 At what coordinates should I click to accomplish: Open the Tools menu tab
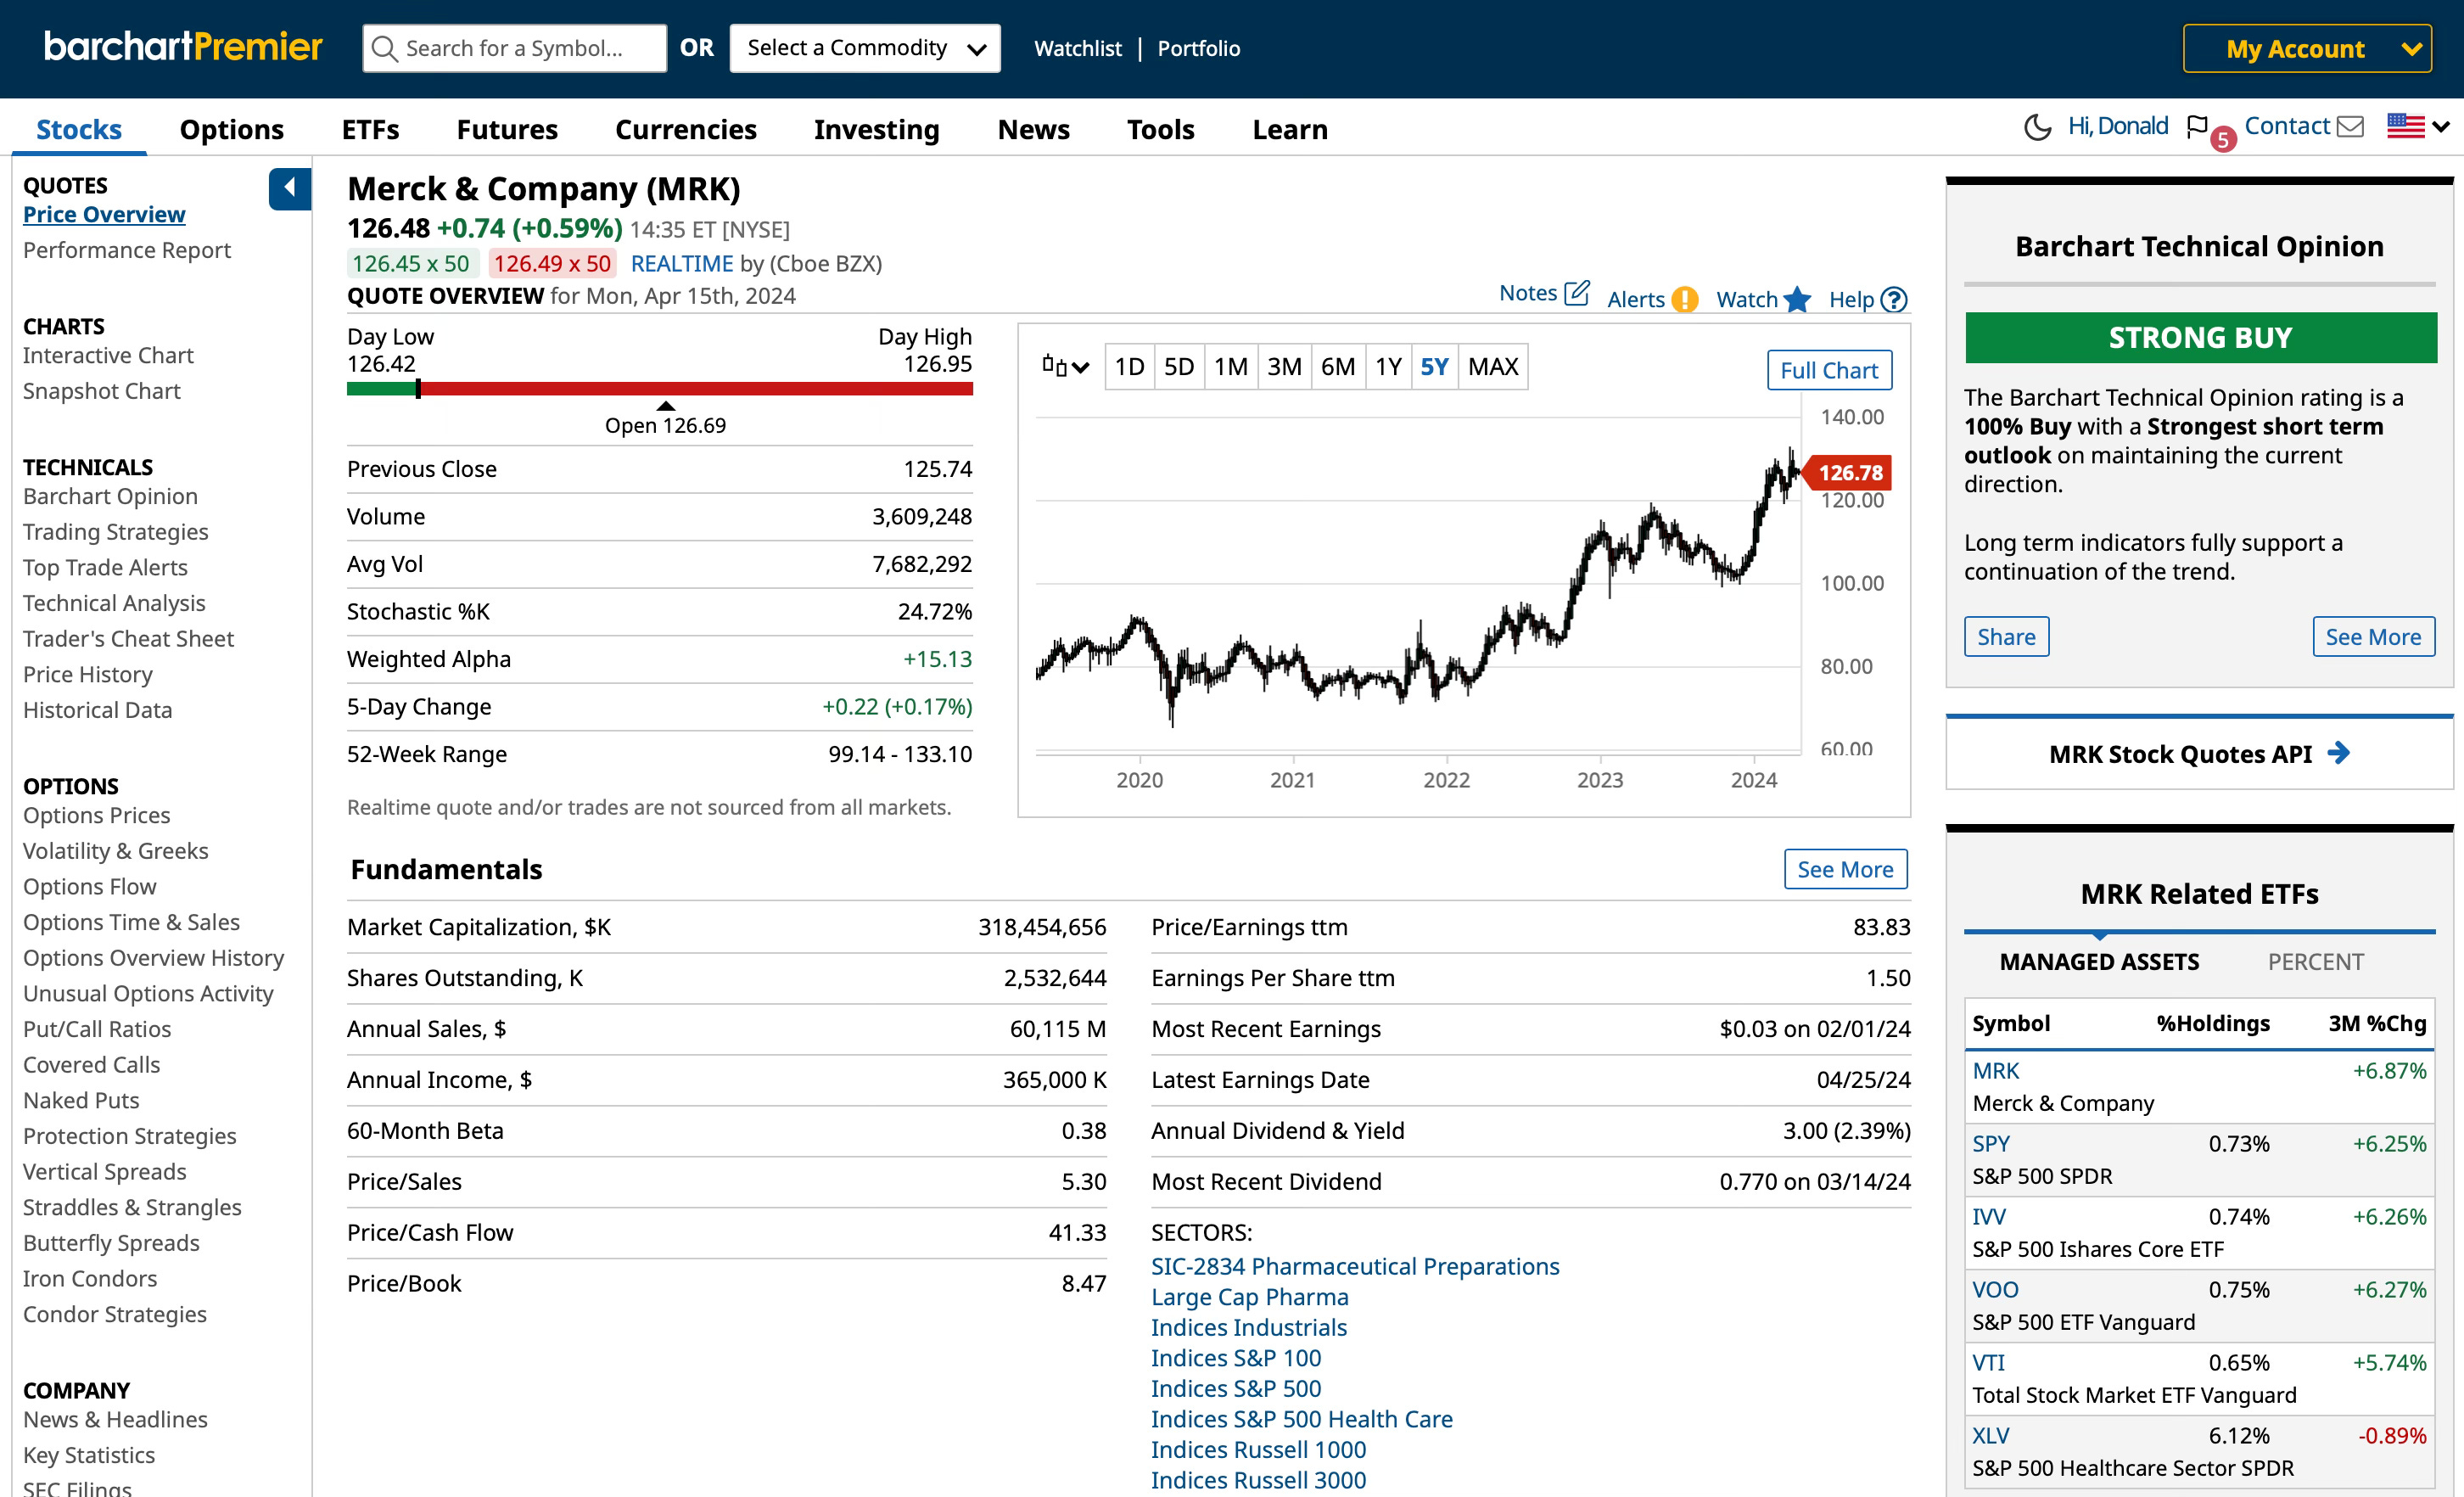pyautogui.click(x=1161, y=129)
